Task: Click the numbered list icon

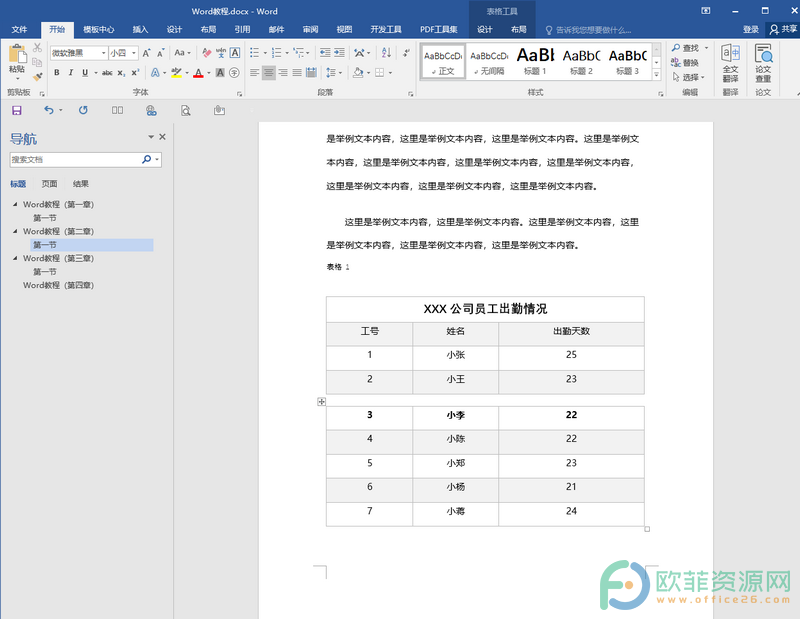Action: 277,53
